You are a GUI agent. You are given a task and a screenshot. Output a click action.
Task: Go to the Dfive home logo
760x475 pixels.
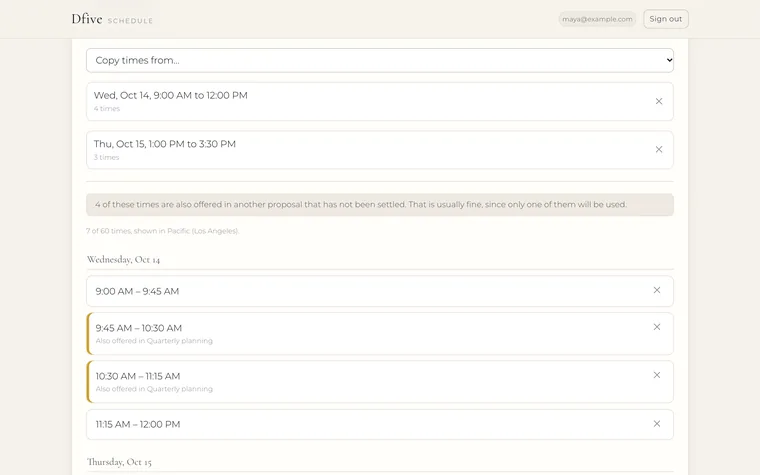(87, 19)
